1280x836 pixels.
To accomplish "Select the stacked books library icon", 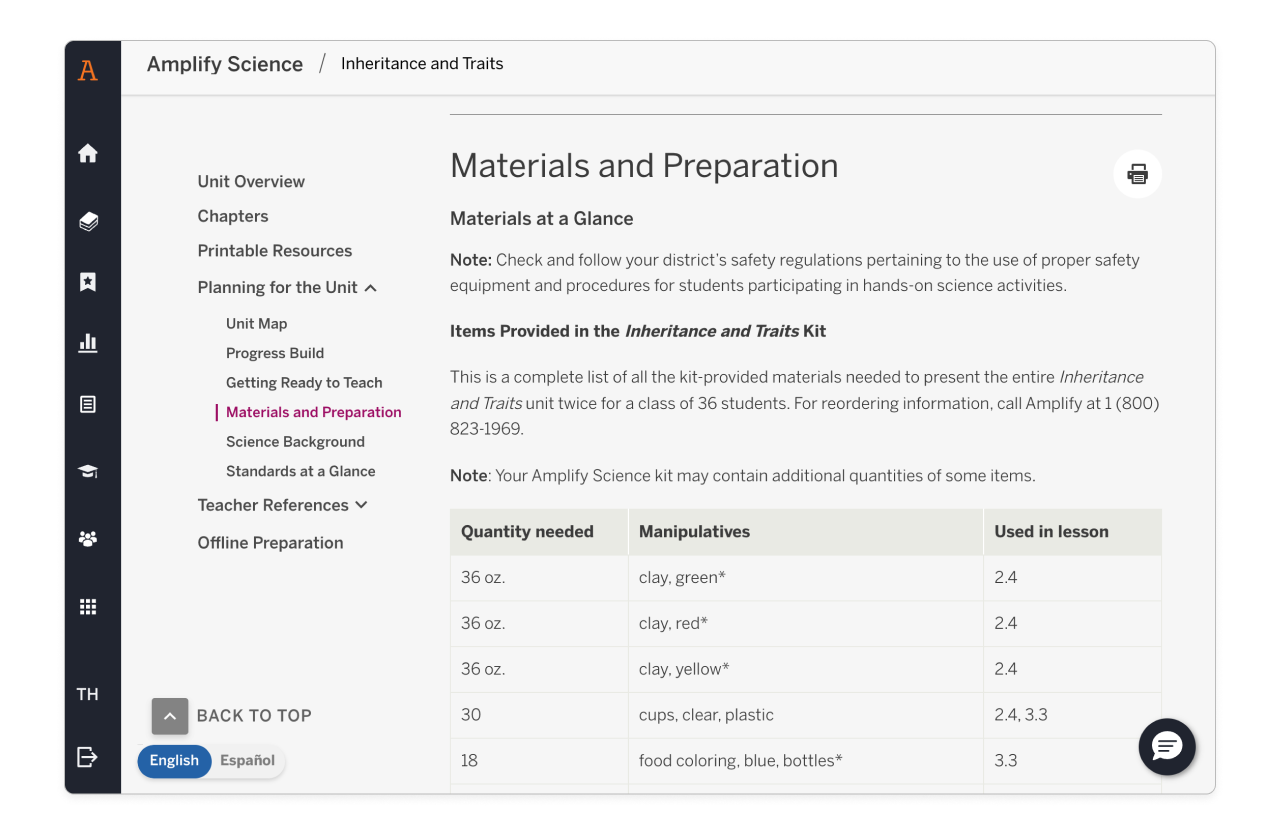I will coord(88,221).
